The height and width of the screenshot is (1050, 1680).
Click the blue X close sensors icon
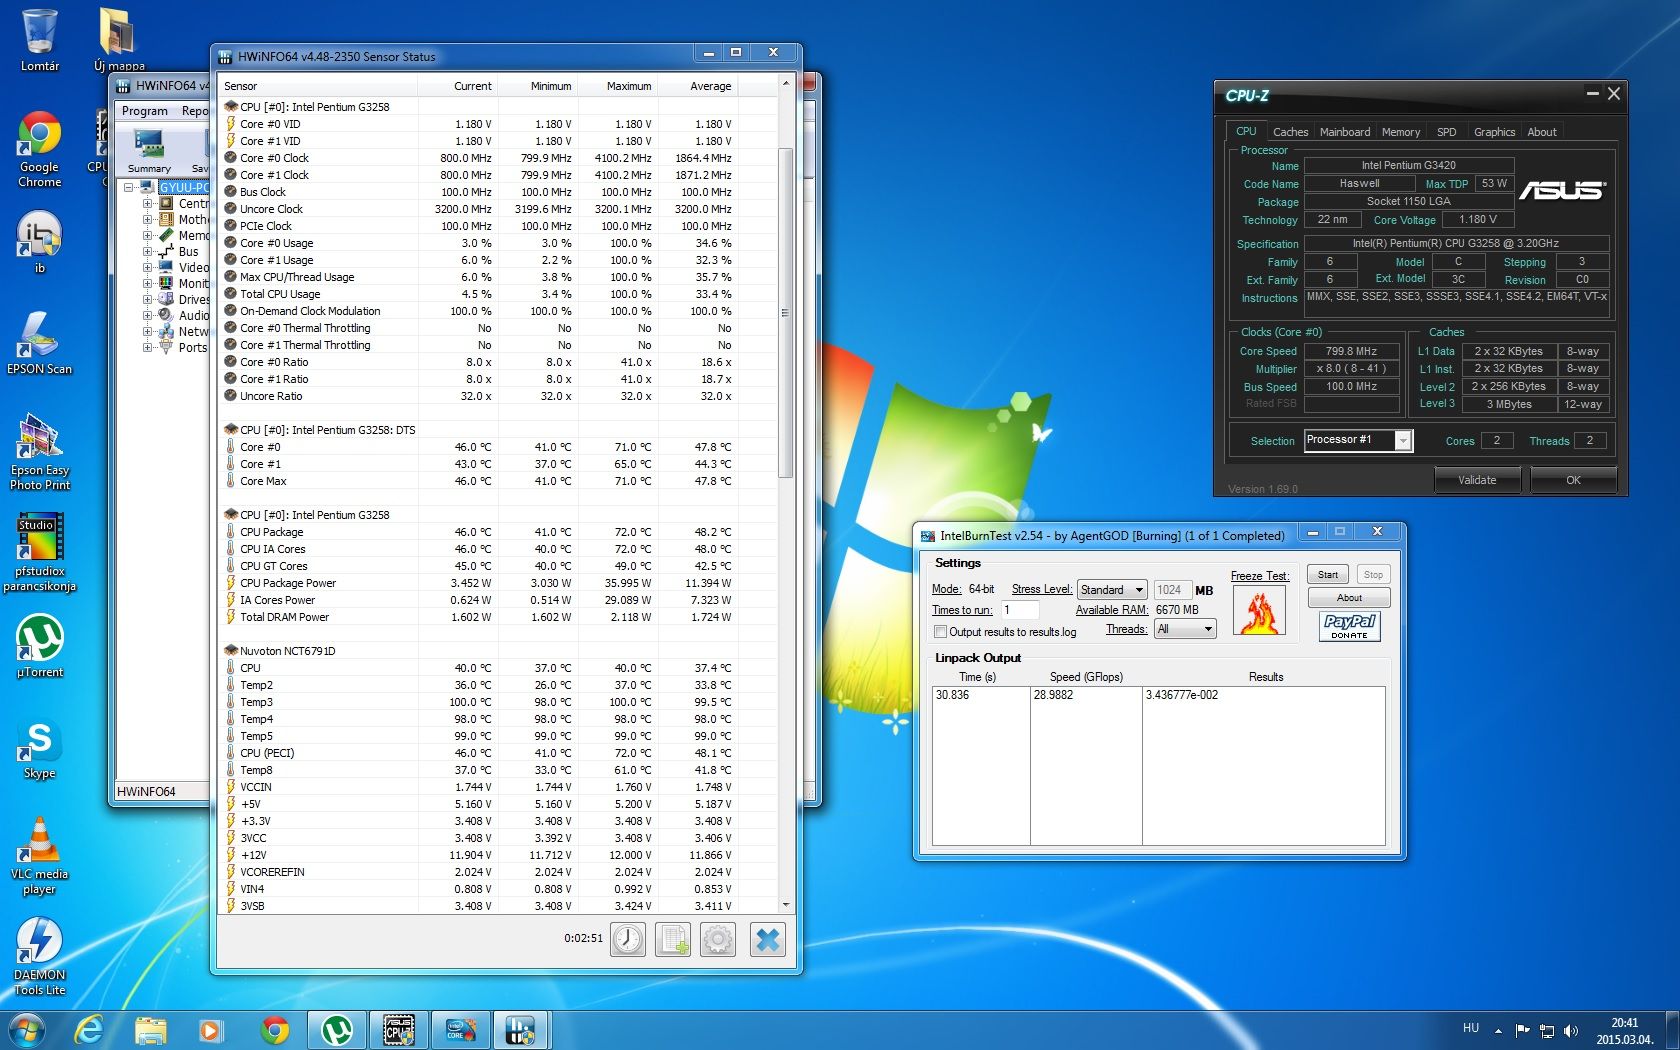(x=767, y=940)
